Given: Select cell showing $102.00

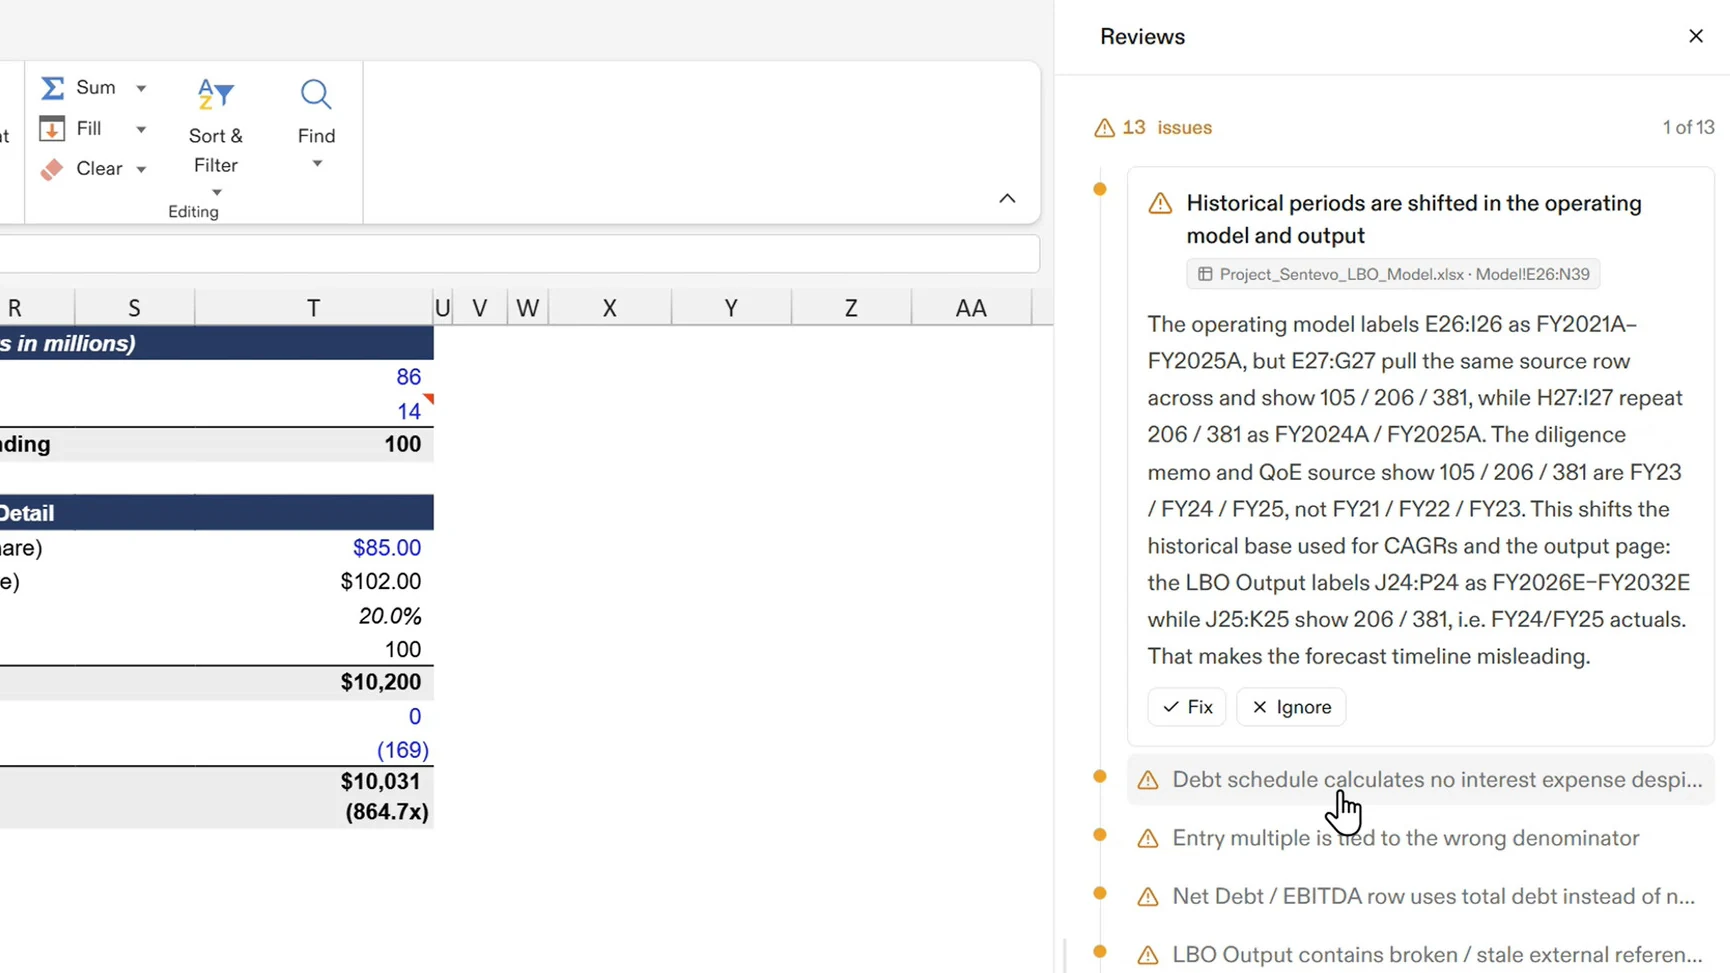Looking at the screenshot, I should (314, 581).
